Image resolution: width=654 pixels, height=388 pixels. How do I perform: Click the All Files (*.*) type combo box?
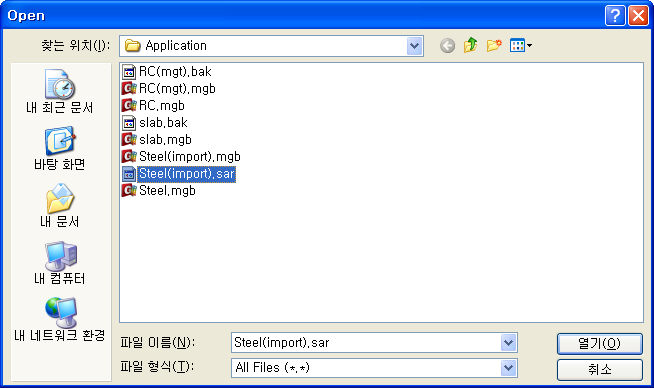click(374, 368)
